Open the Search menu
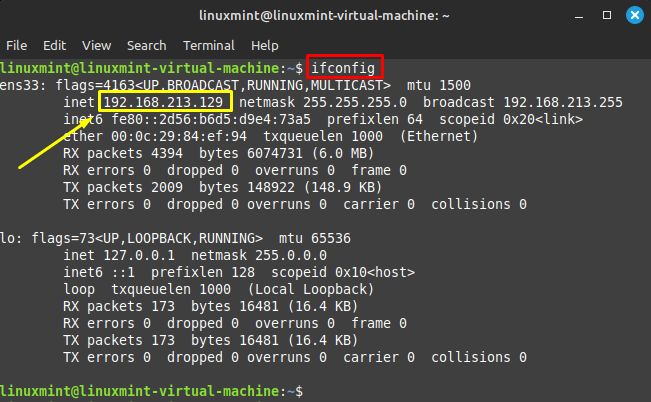 pos(146,46)
